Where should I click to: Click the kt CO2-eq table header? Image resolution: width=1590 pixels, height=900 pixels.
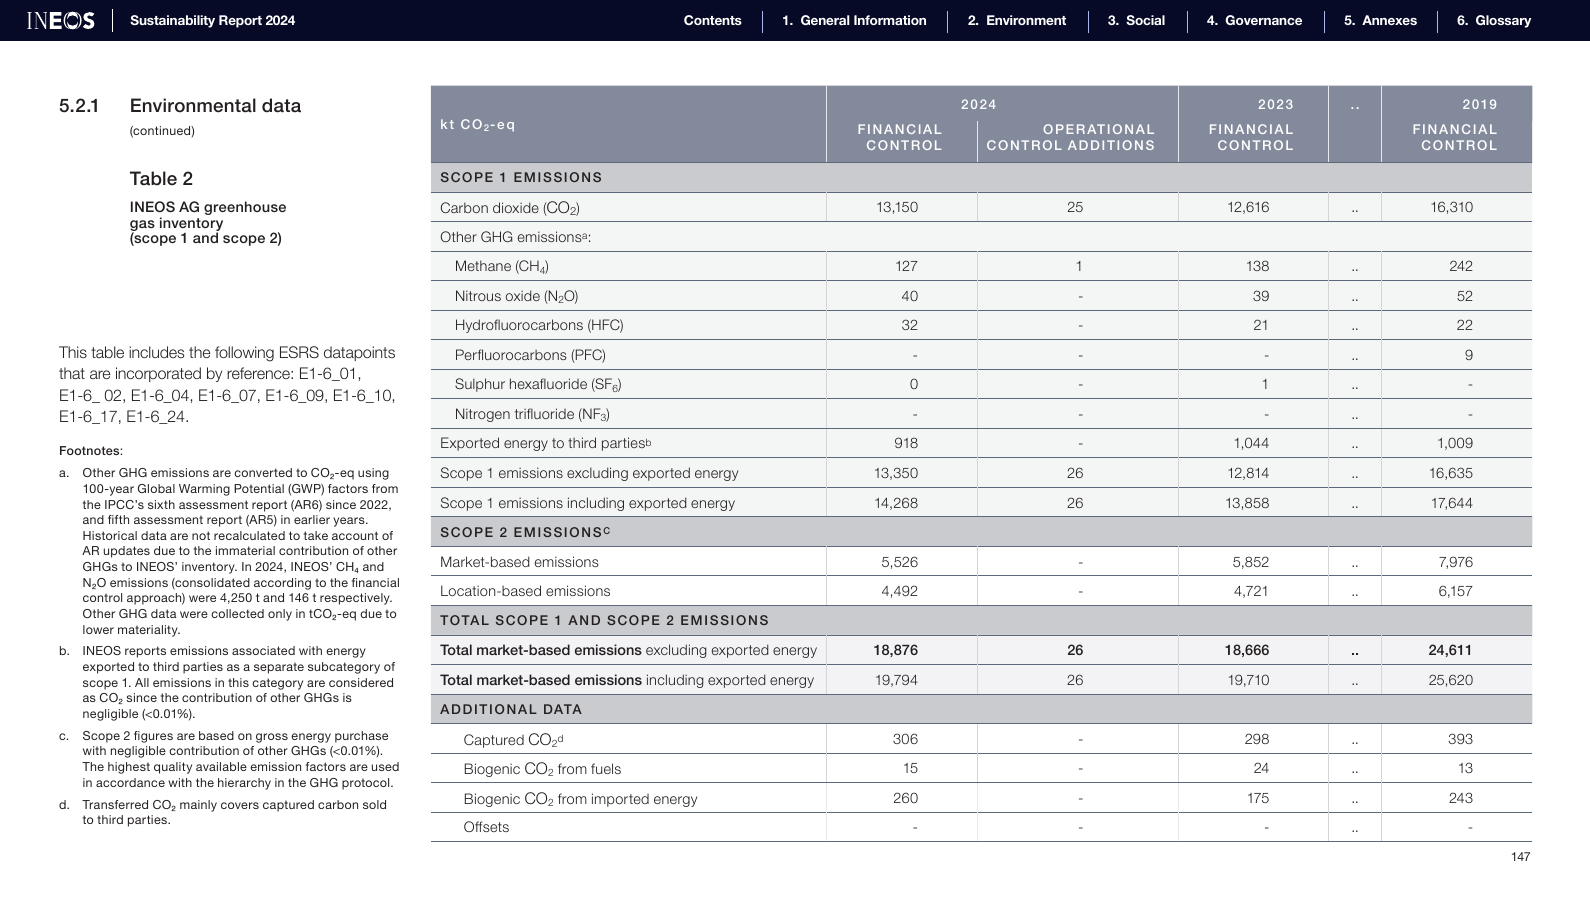pos(477,125)
